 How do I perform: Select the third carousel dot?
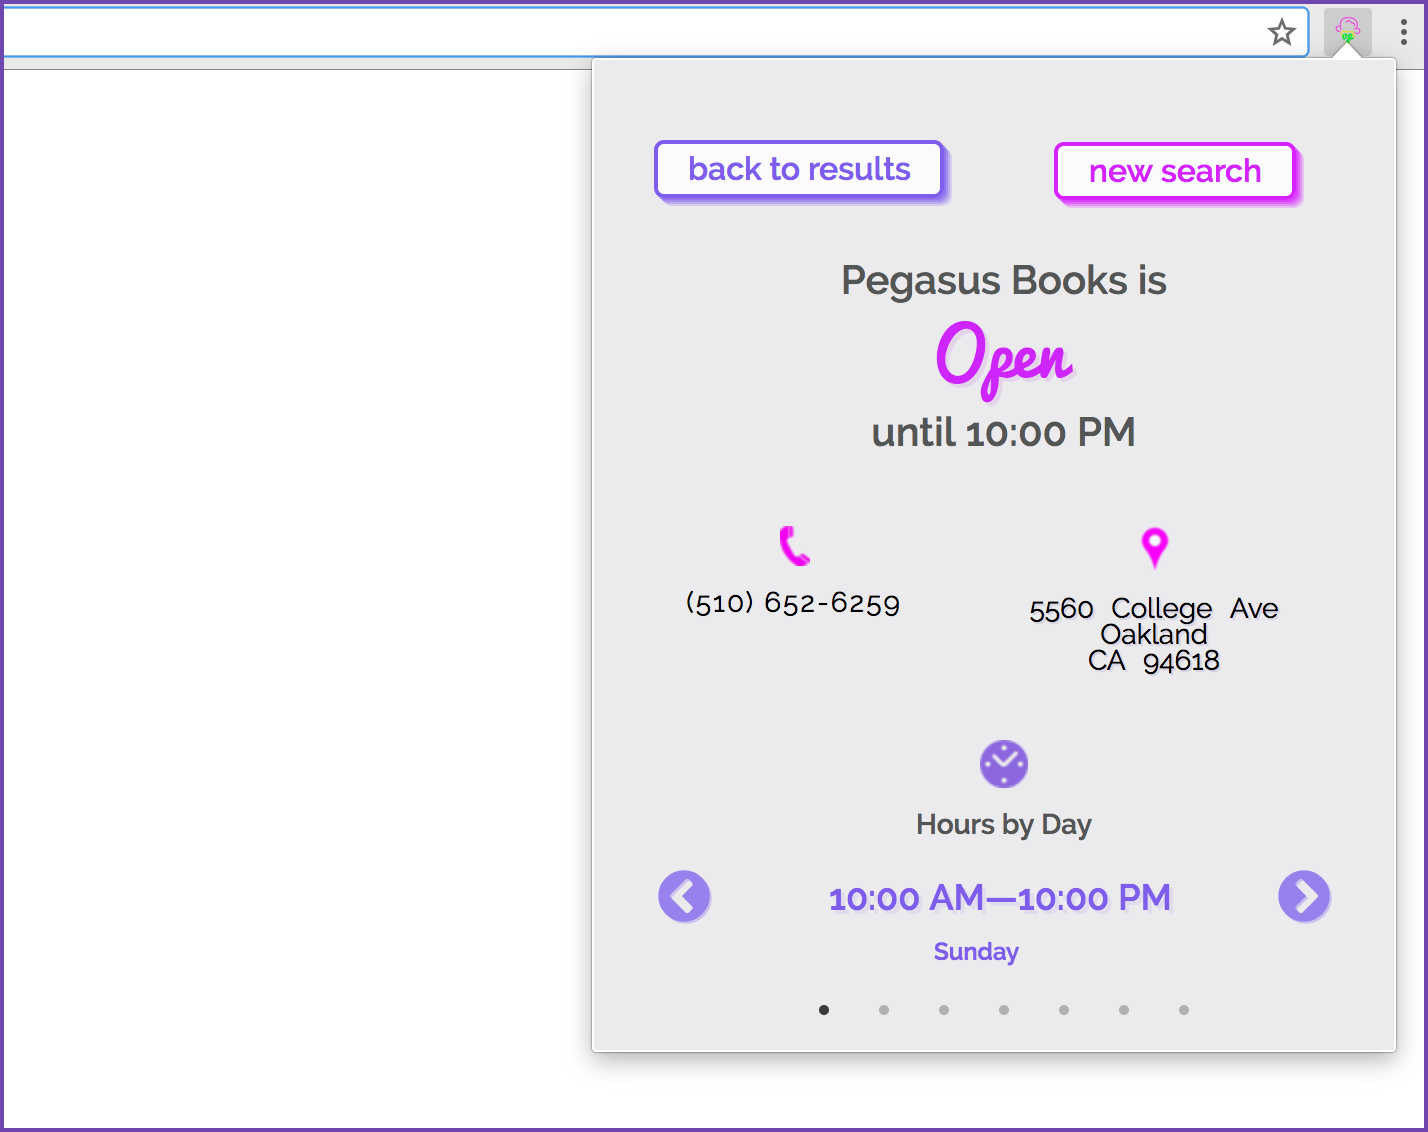944,1010
